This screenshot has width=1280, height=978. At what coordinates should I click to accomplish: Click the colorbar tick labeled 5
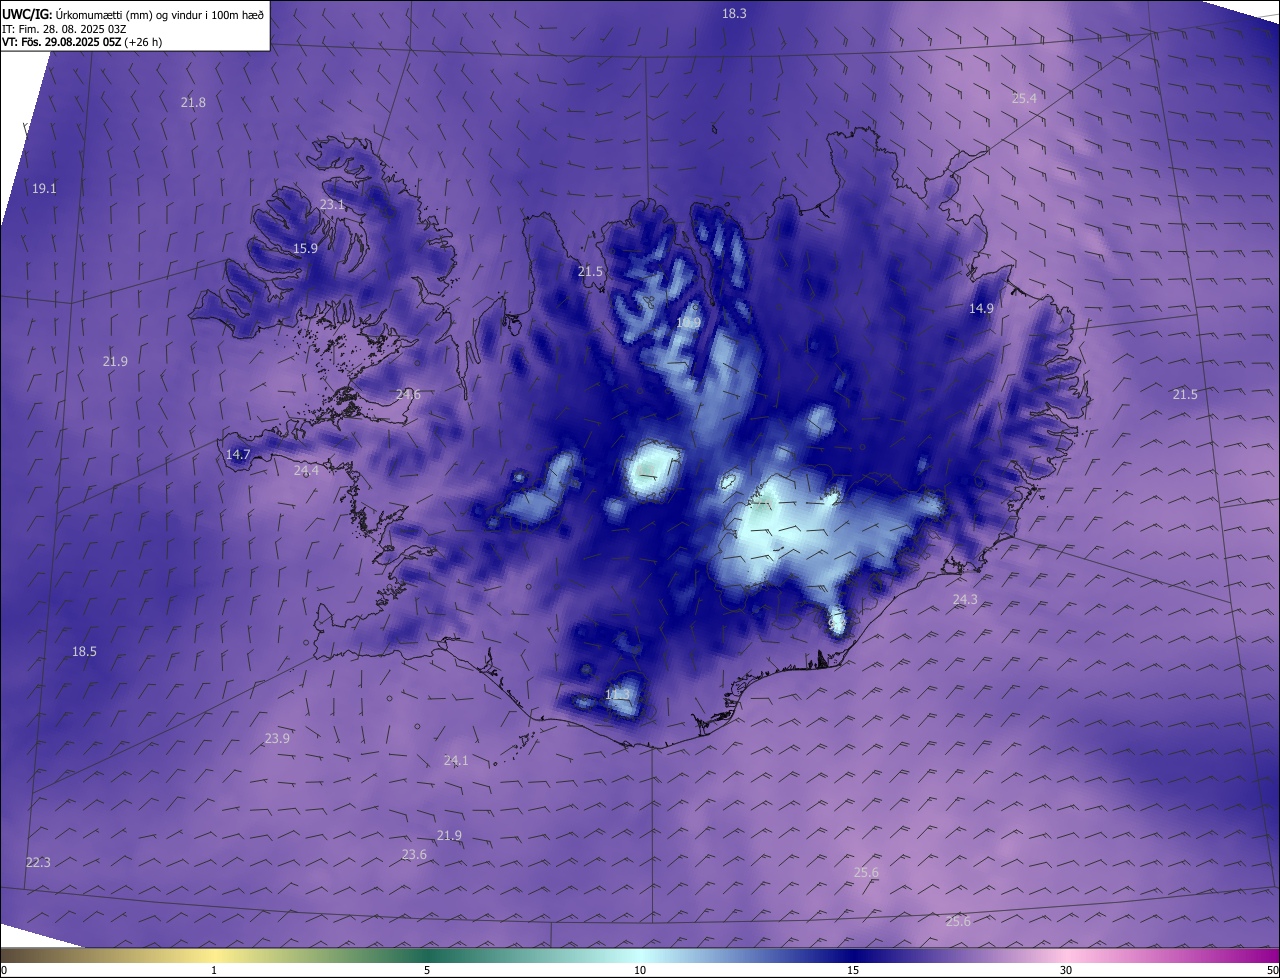click(x=427, y=970)
